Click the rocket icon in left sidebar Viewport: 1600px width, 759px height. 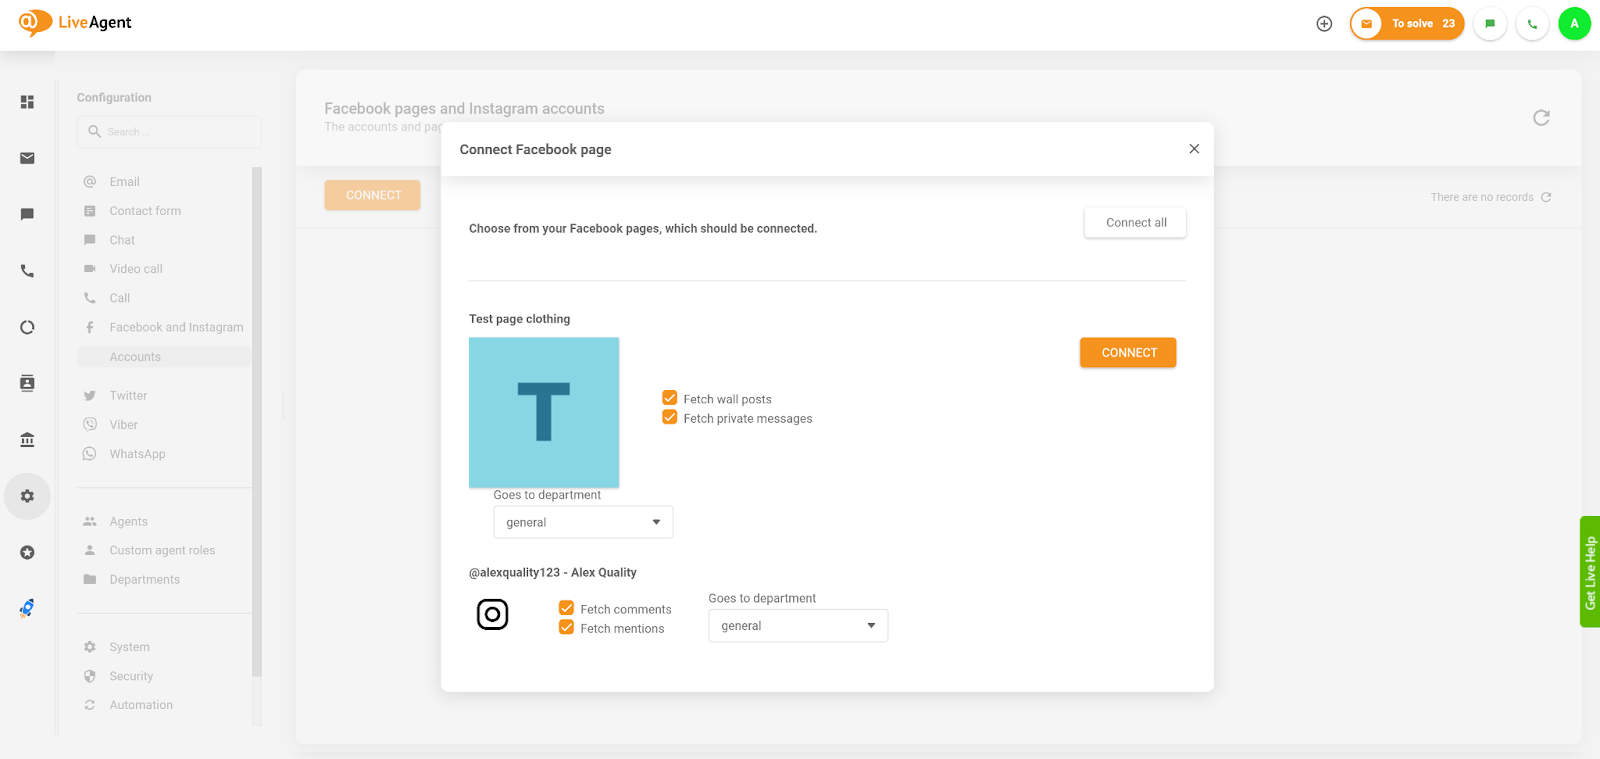27,608
